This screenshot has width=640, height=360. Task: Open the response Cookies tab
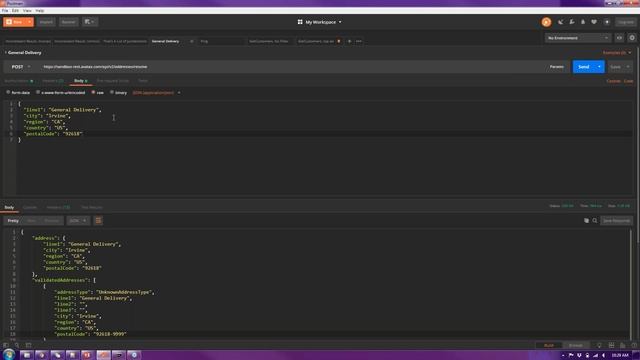[x=30, y=207]
